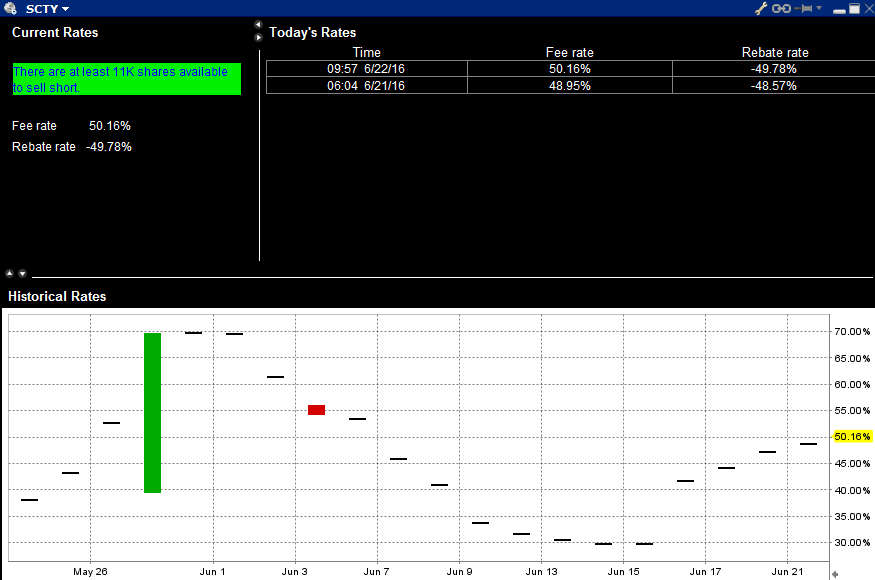Click the 48.95% fee rate cell

570,85
